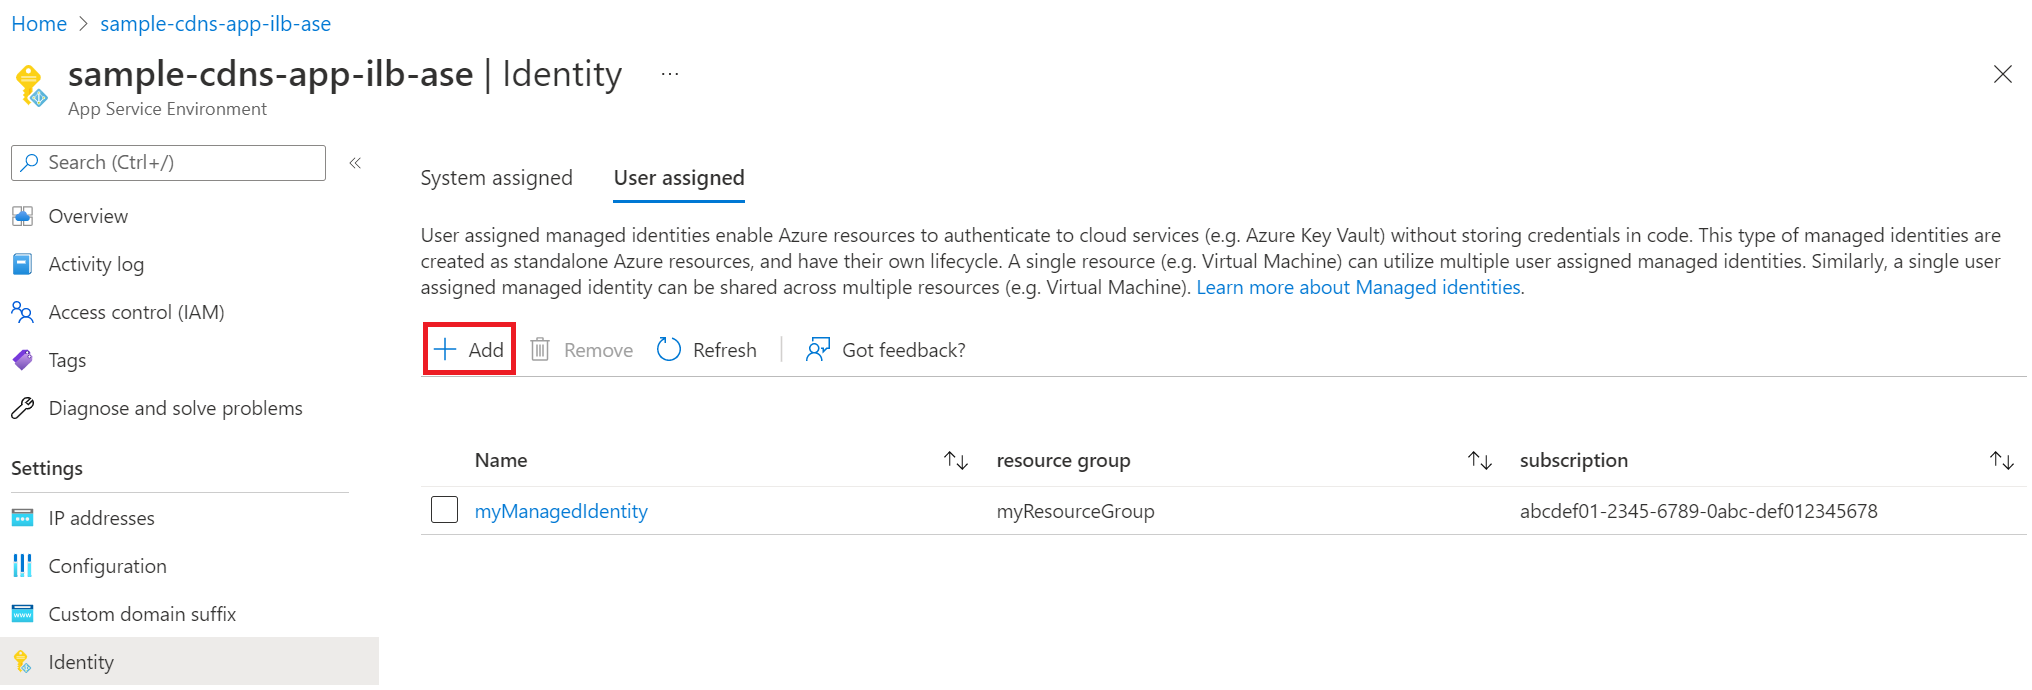Click the Add identity plus icon
Screen dimensions: 2032x690
[445, 349]
